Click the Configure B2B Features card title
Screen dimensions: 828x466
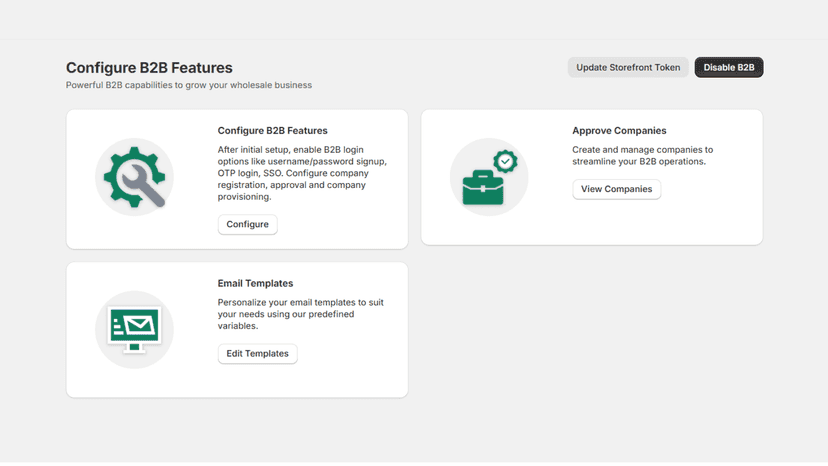coord(272,131)
